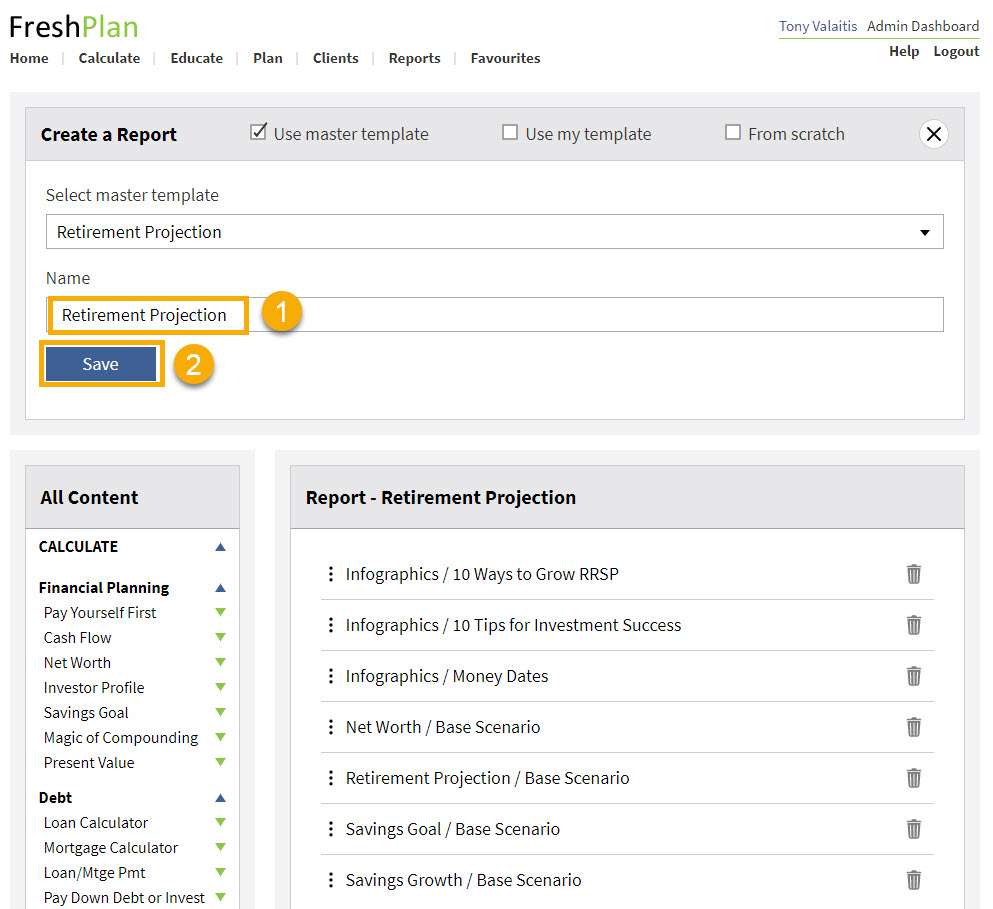Open Tony Valaitis profile link
The width and height of the screenshot is (993, 909).
(818, 26)
